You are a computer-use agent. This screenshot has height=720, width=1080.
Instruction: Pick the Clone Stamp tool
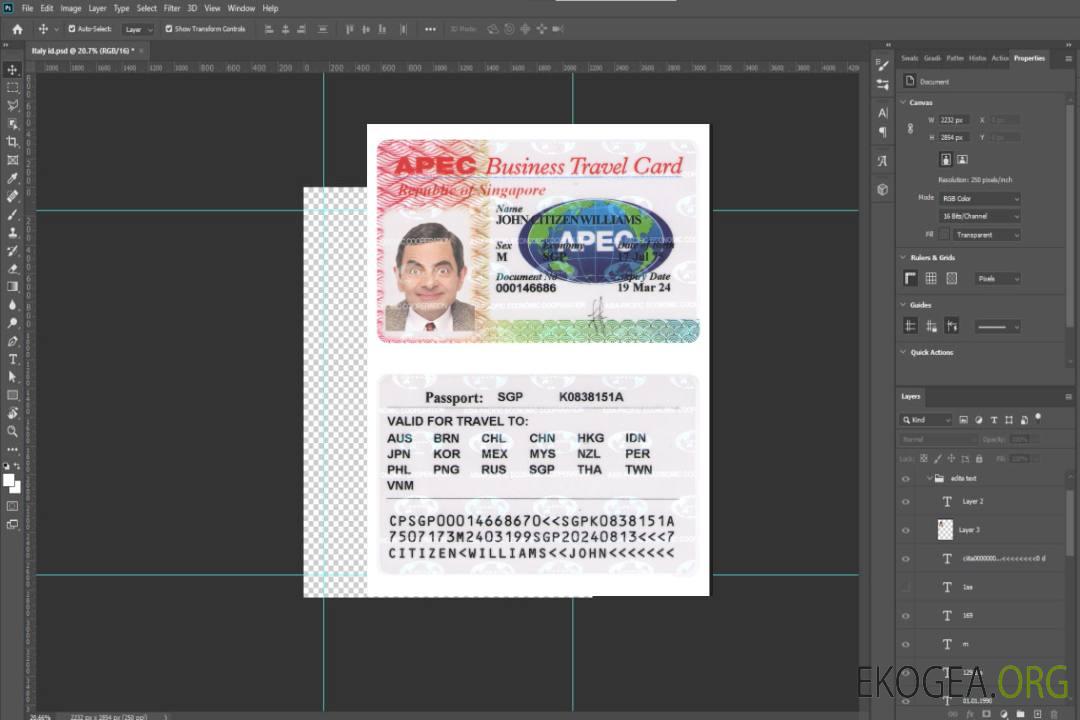coord(13,232)
